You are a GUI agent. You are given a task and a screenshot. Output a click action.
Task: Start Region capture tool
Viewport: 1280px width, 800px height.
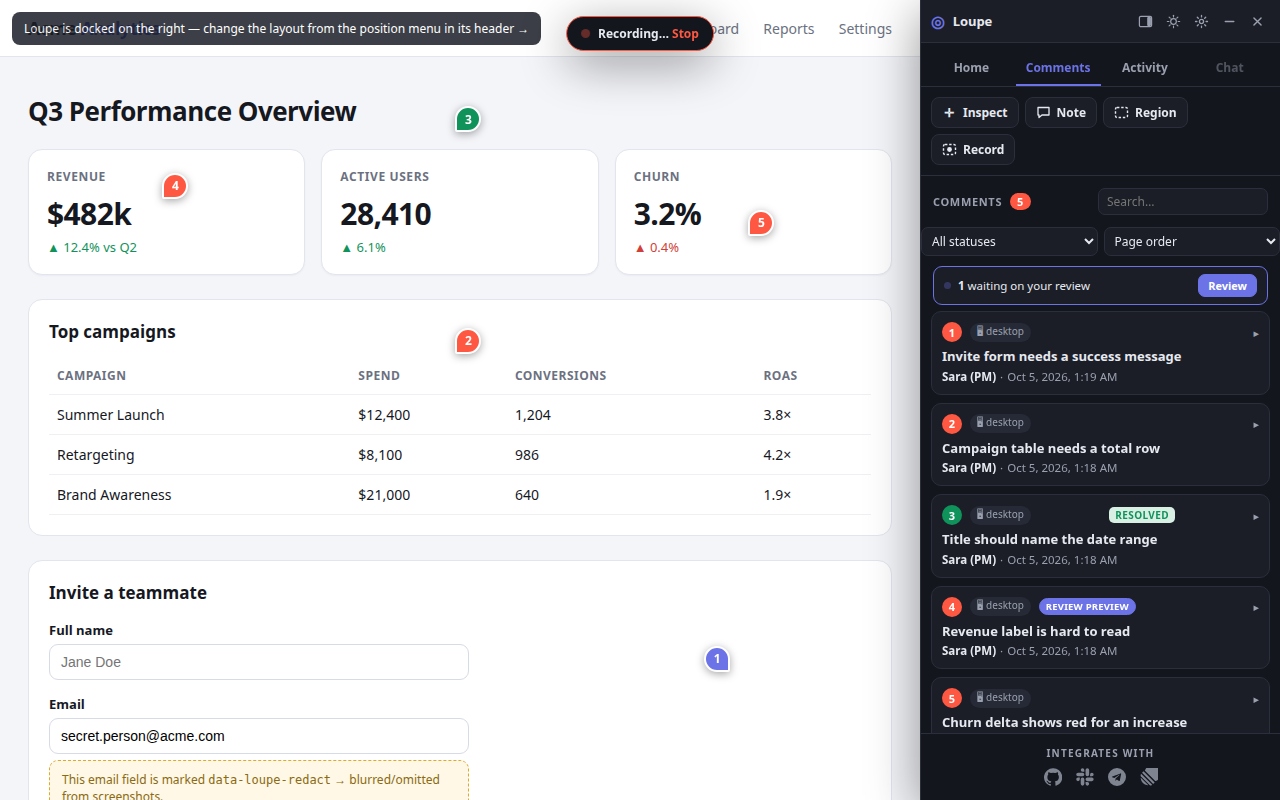pos(1145,113)
